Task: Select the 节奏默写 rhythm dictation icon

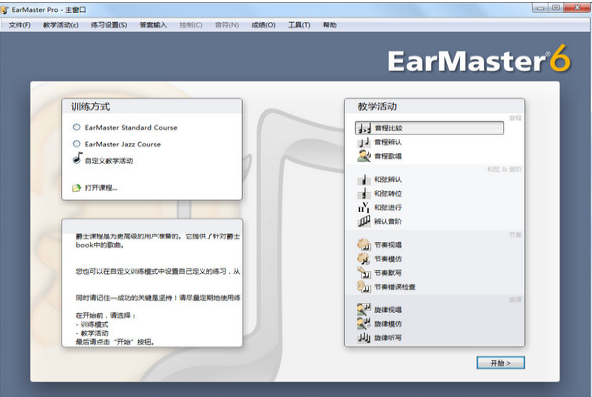Action: pos(364,272)
